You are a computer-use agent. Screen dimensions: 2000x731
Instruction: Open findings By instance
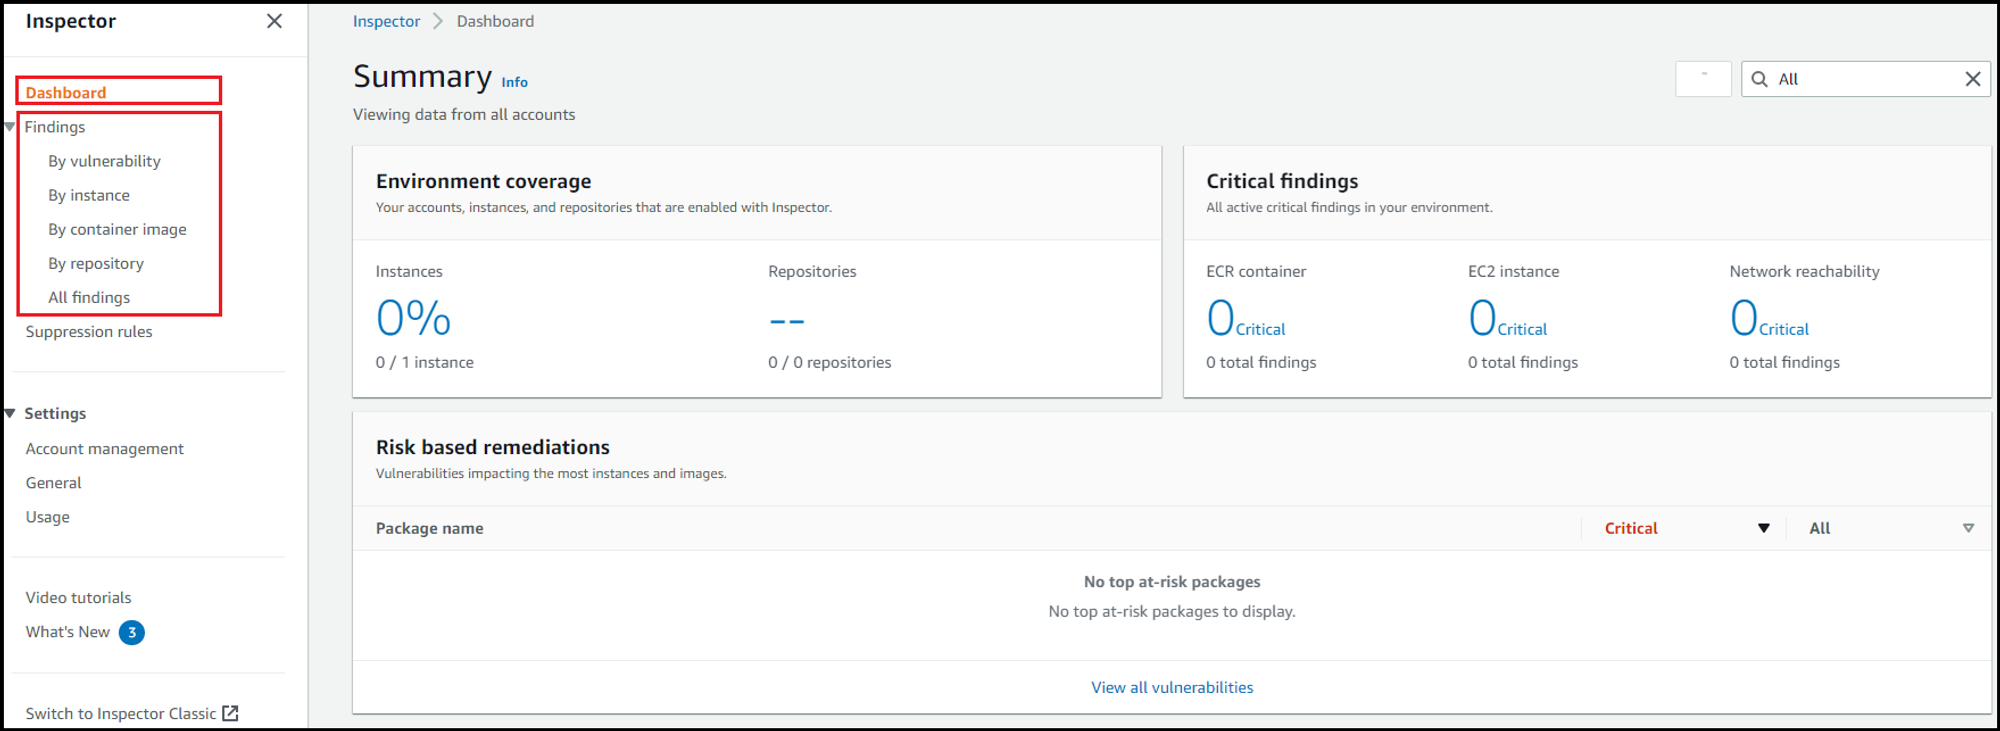pyautogui.click(x=89, y=195)
